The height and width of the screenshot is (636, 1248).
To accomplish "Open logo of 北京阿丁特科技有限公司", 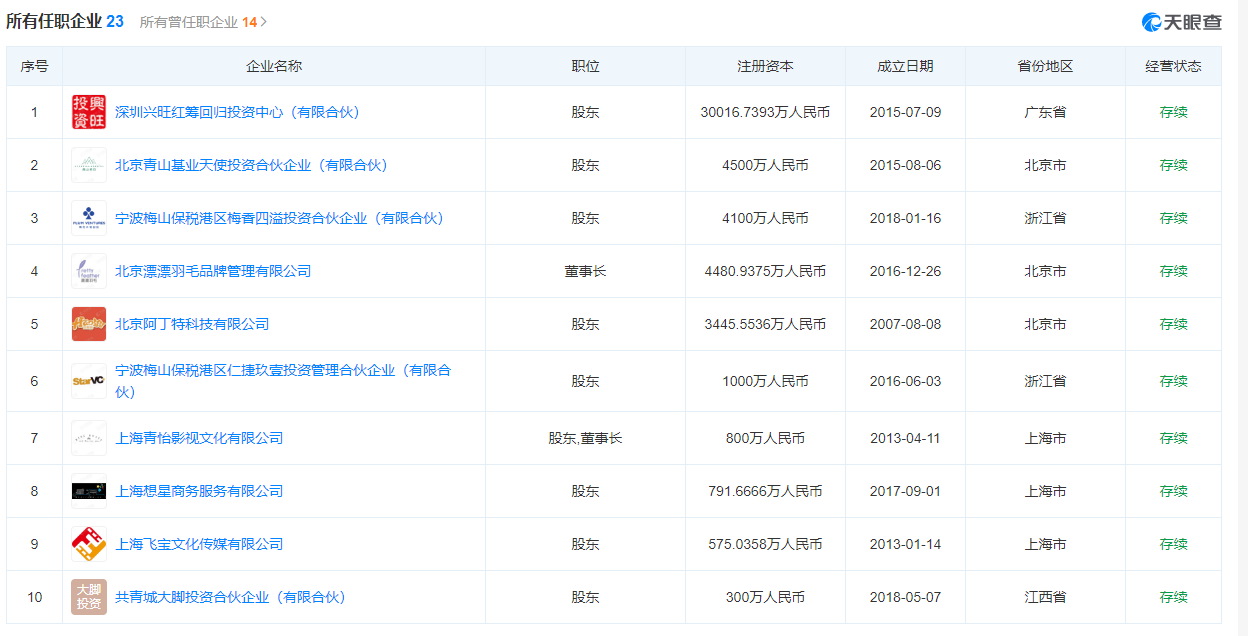I will 89,324.
